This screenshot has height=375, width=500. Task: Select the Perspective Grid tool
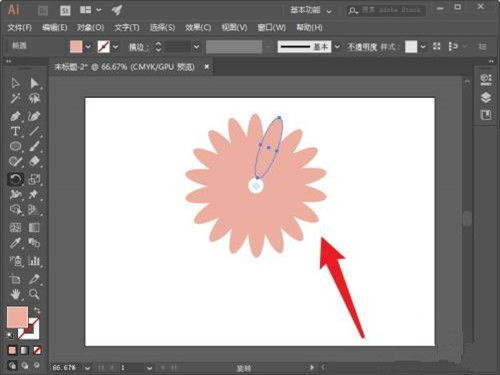click(34, 209)
